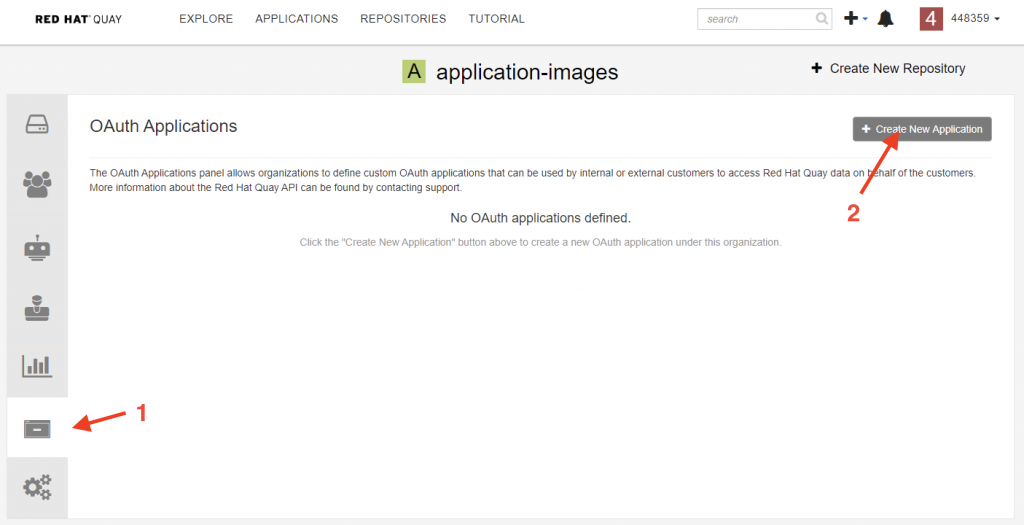Image resolution: width=1024 pixels, height=525 pixels.
Task: Click the search magnifier icon
Action: (822, 19)
